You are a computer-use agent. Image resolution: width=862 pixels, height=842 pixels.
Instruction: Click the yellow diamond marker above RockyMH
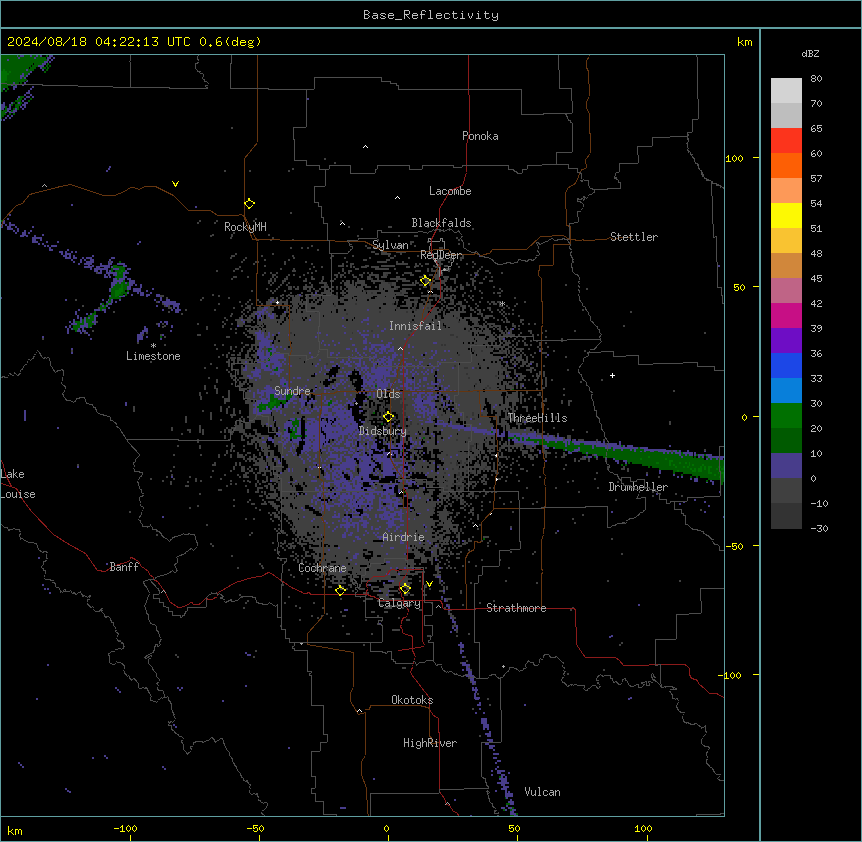click(250, 204)
